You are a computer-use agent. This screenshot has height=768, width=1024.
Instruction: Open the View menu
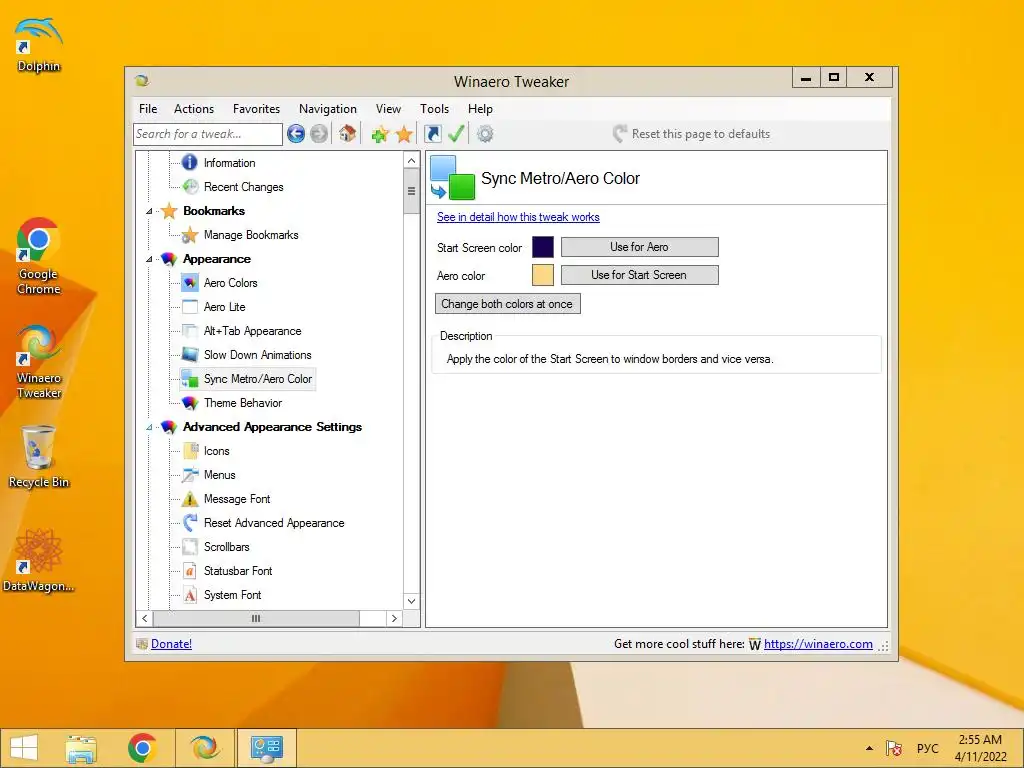tap(388, 109)
